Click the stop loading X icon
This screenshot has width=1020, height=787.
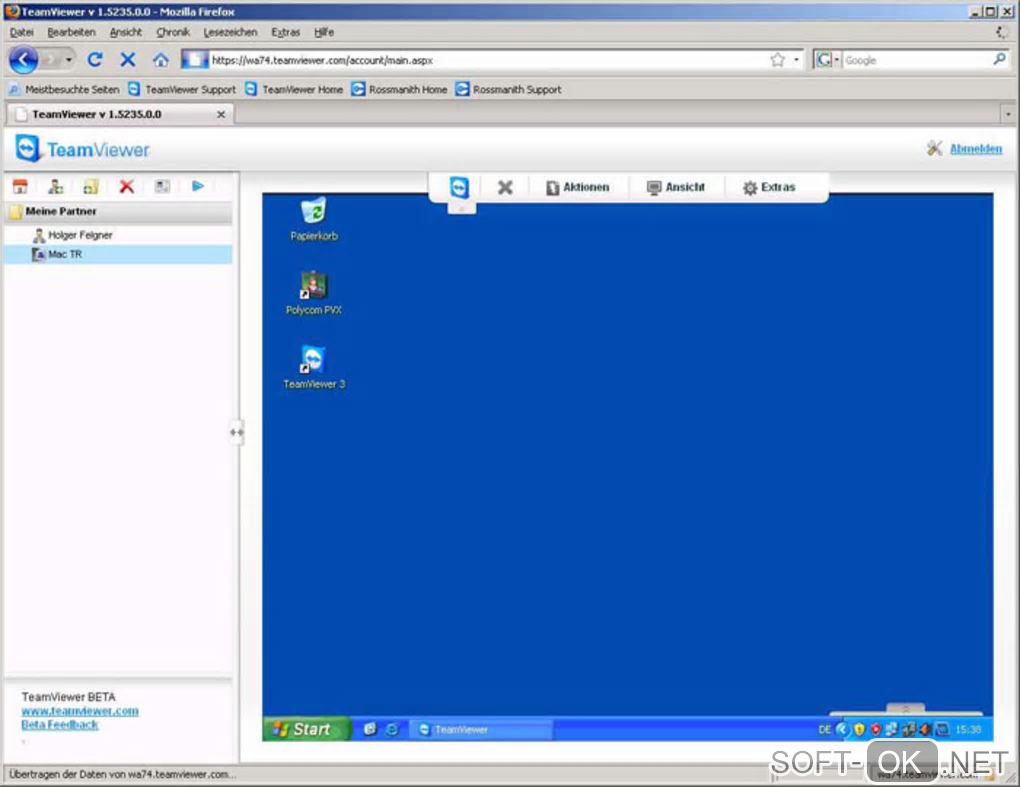click(x=128, y=60)
